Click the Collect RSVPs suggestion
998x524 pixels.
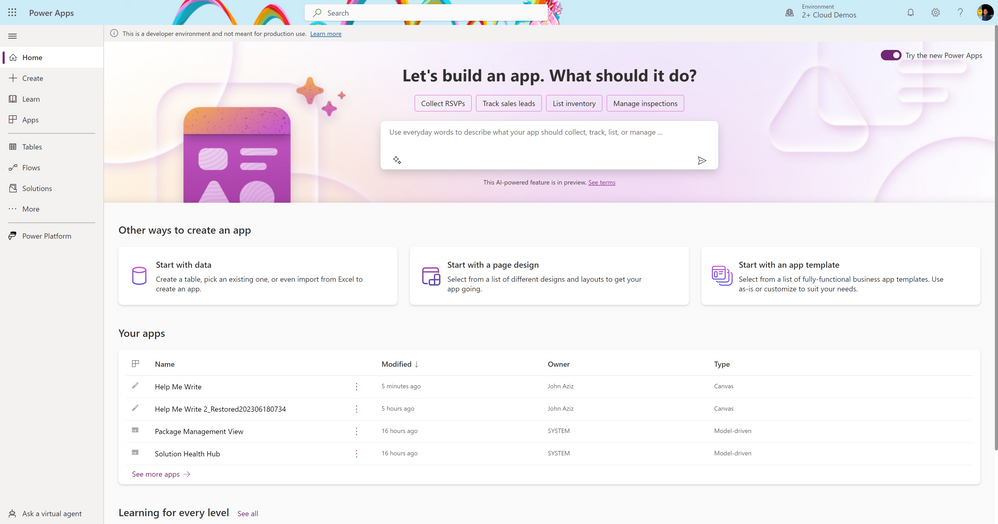(443, 103)
